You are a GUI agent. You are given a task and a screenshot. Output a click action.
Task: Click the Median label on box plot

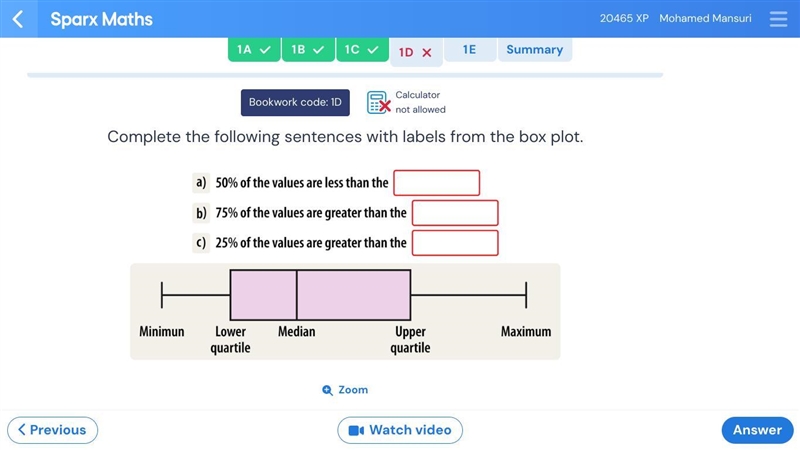pyautogui.click(x=296, y=332)
